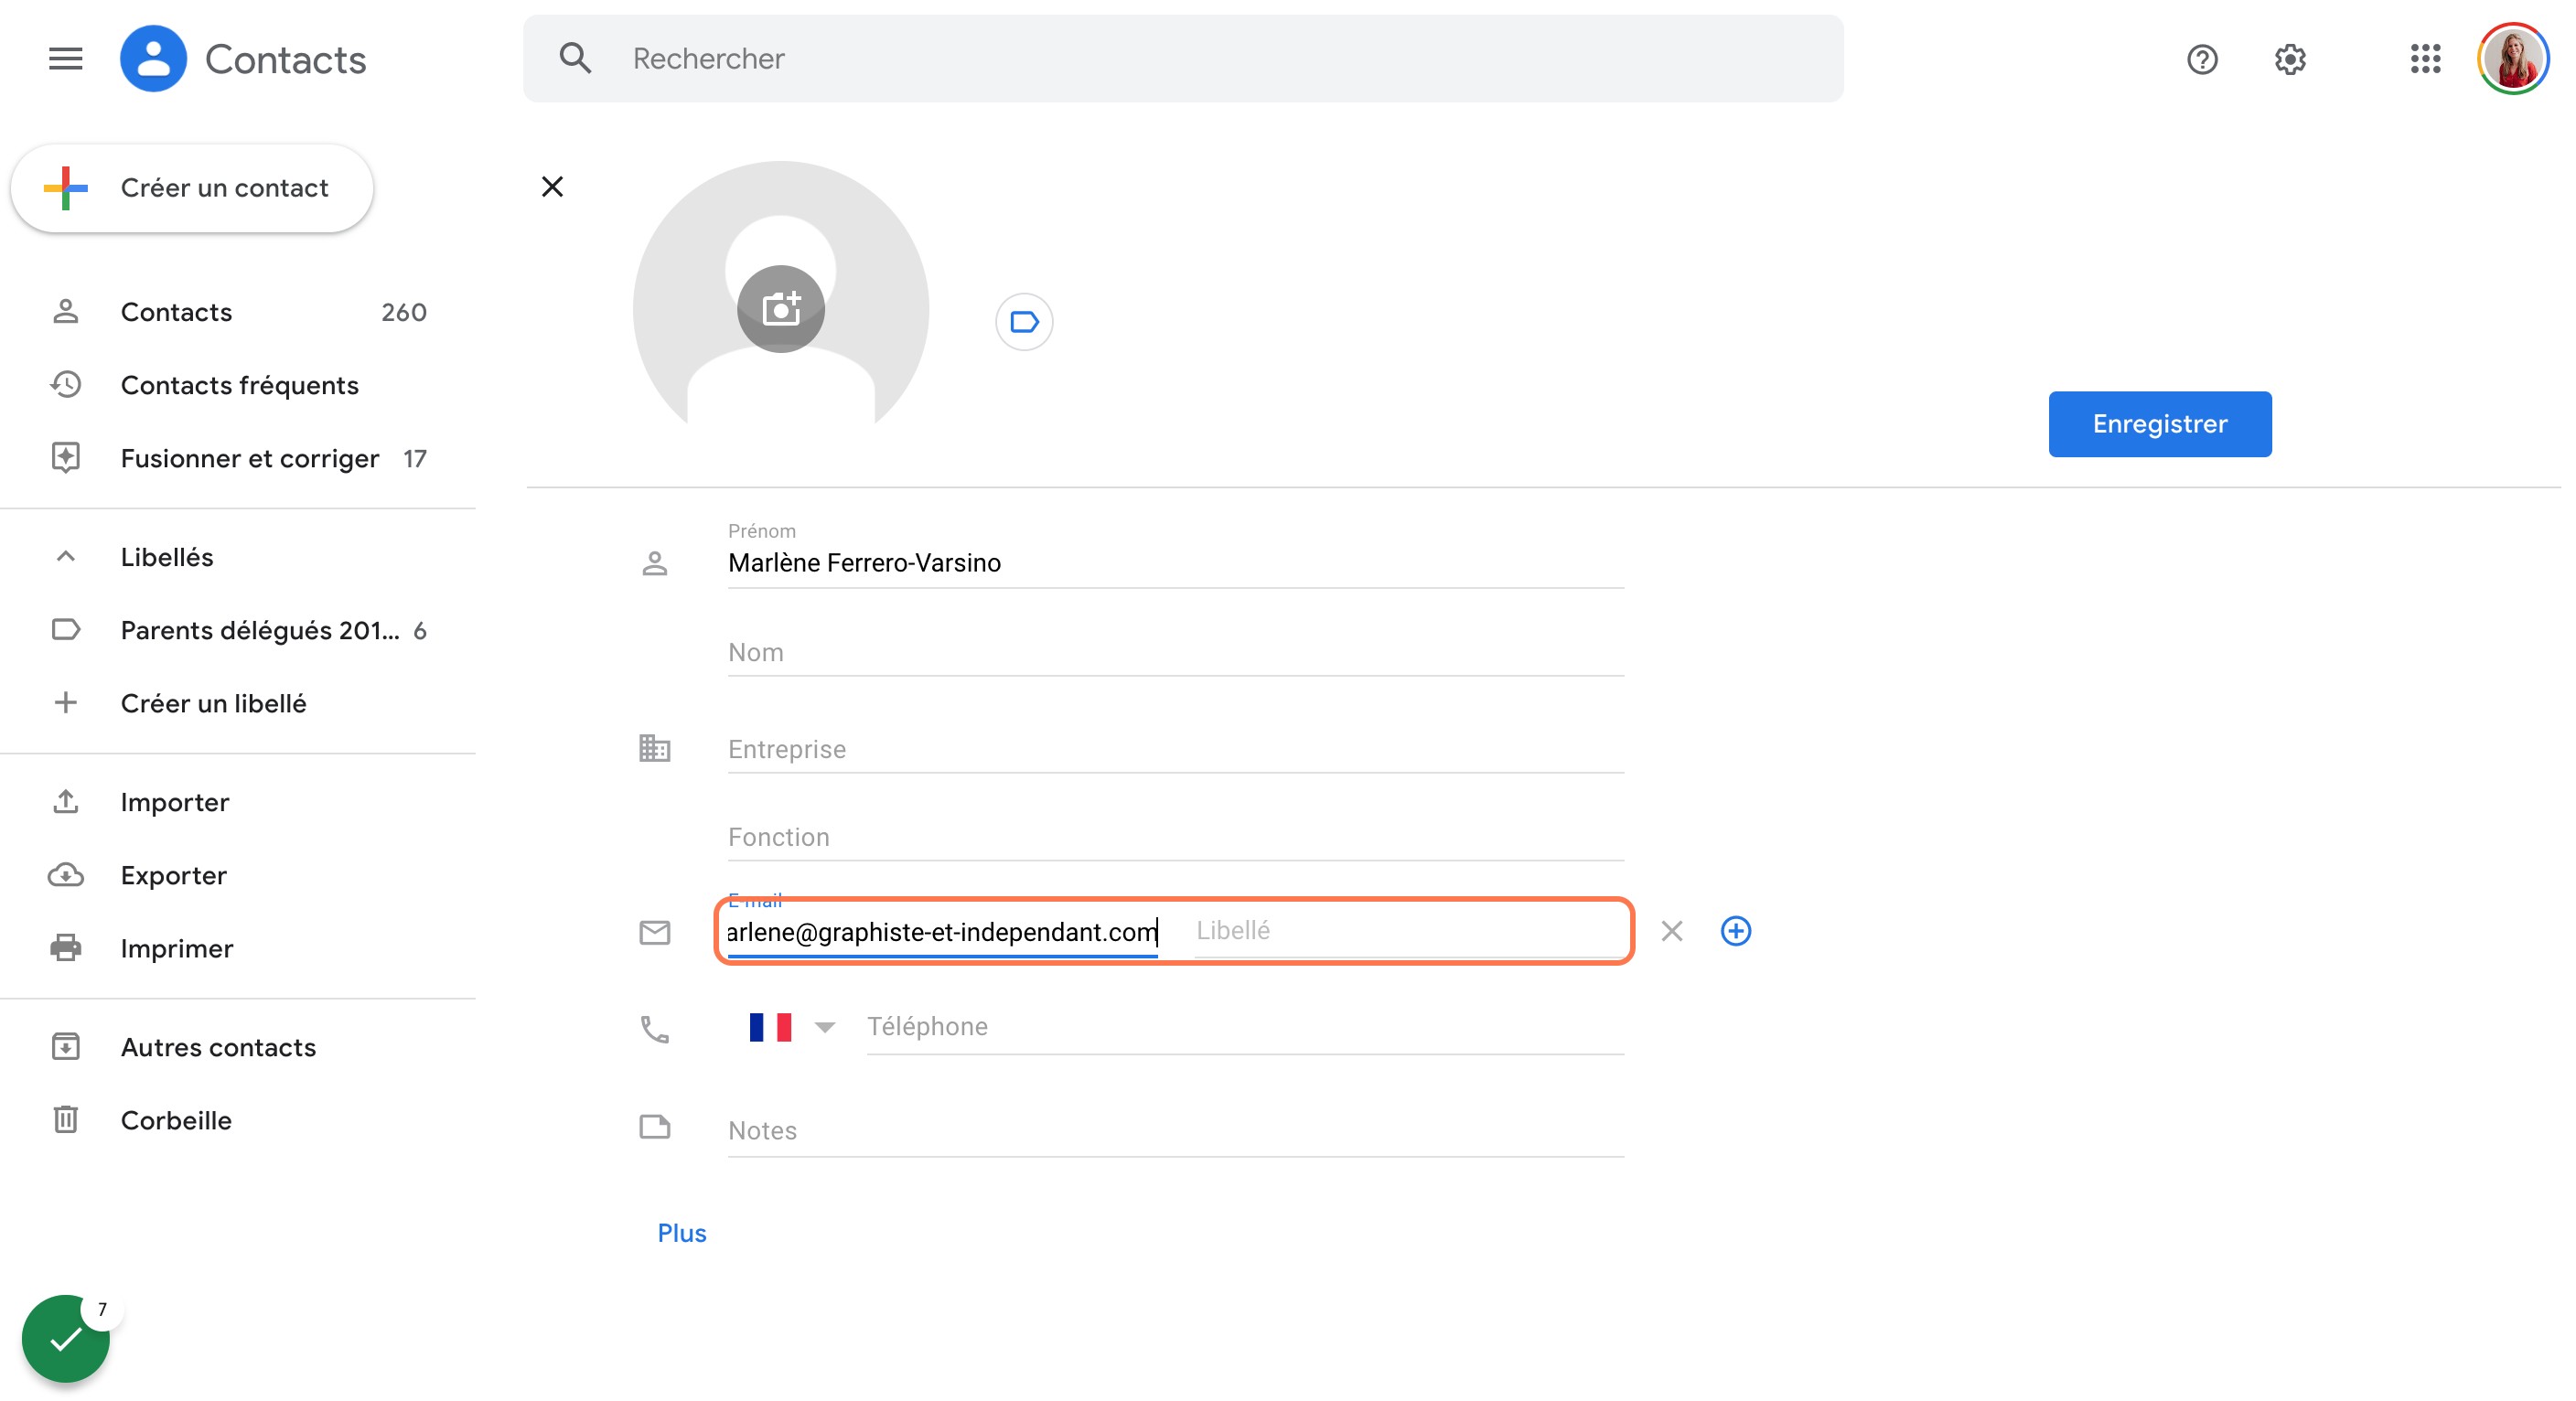The height and width of the screenshot is (1401, 2576).
Task: Open the account profile picture
Action: click(x=2513, y=59)
